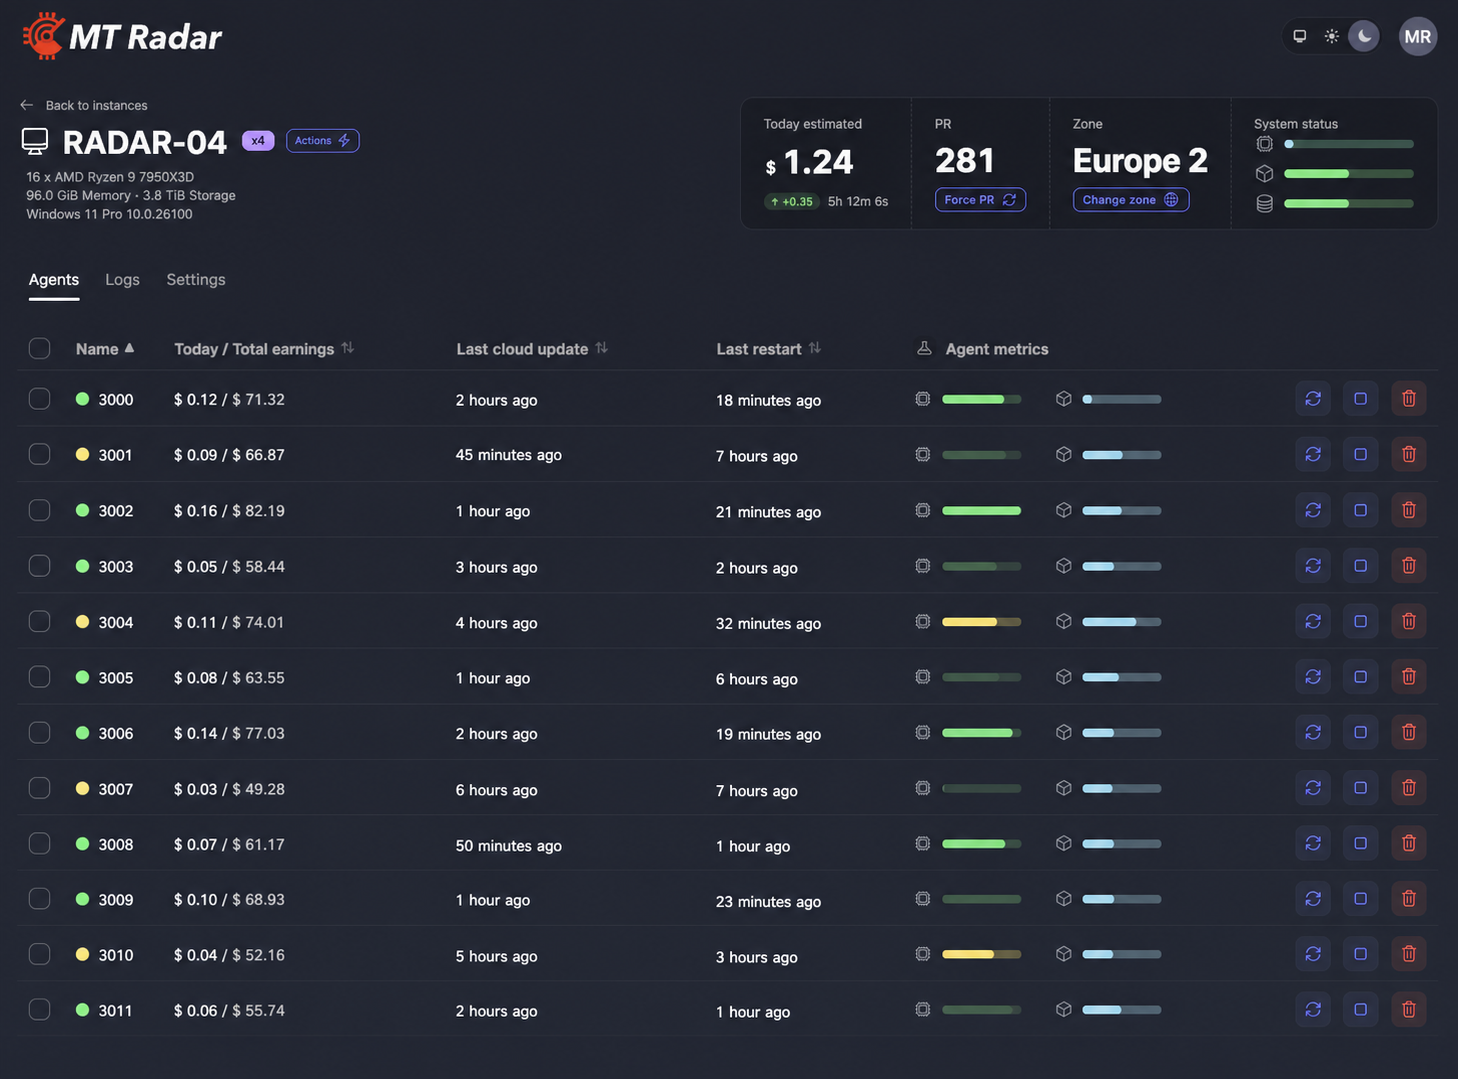Open the Actions dropdown for RADAR-04

(x=322, y=141)
